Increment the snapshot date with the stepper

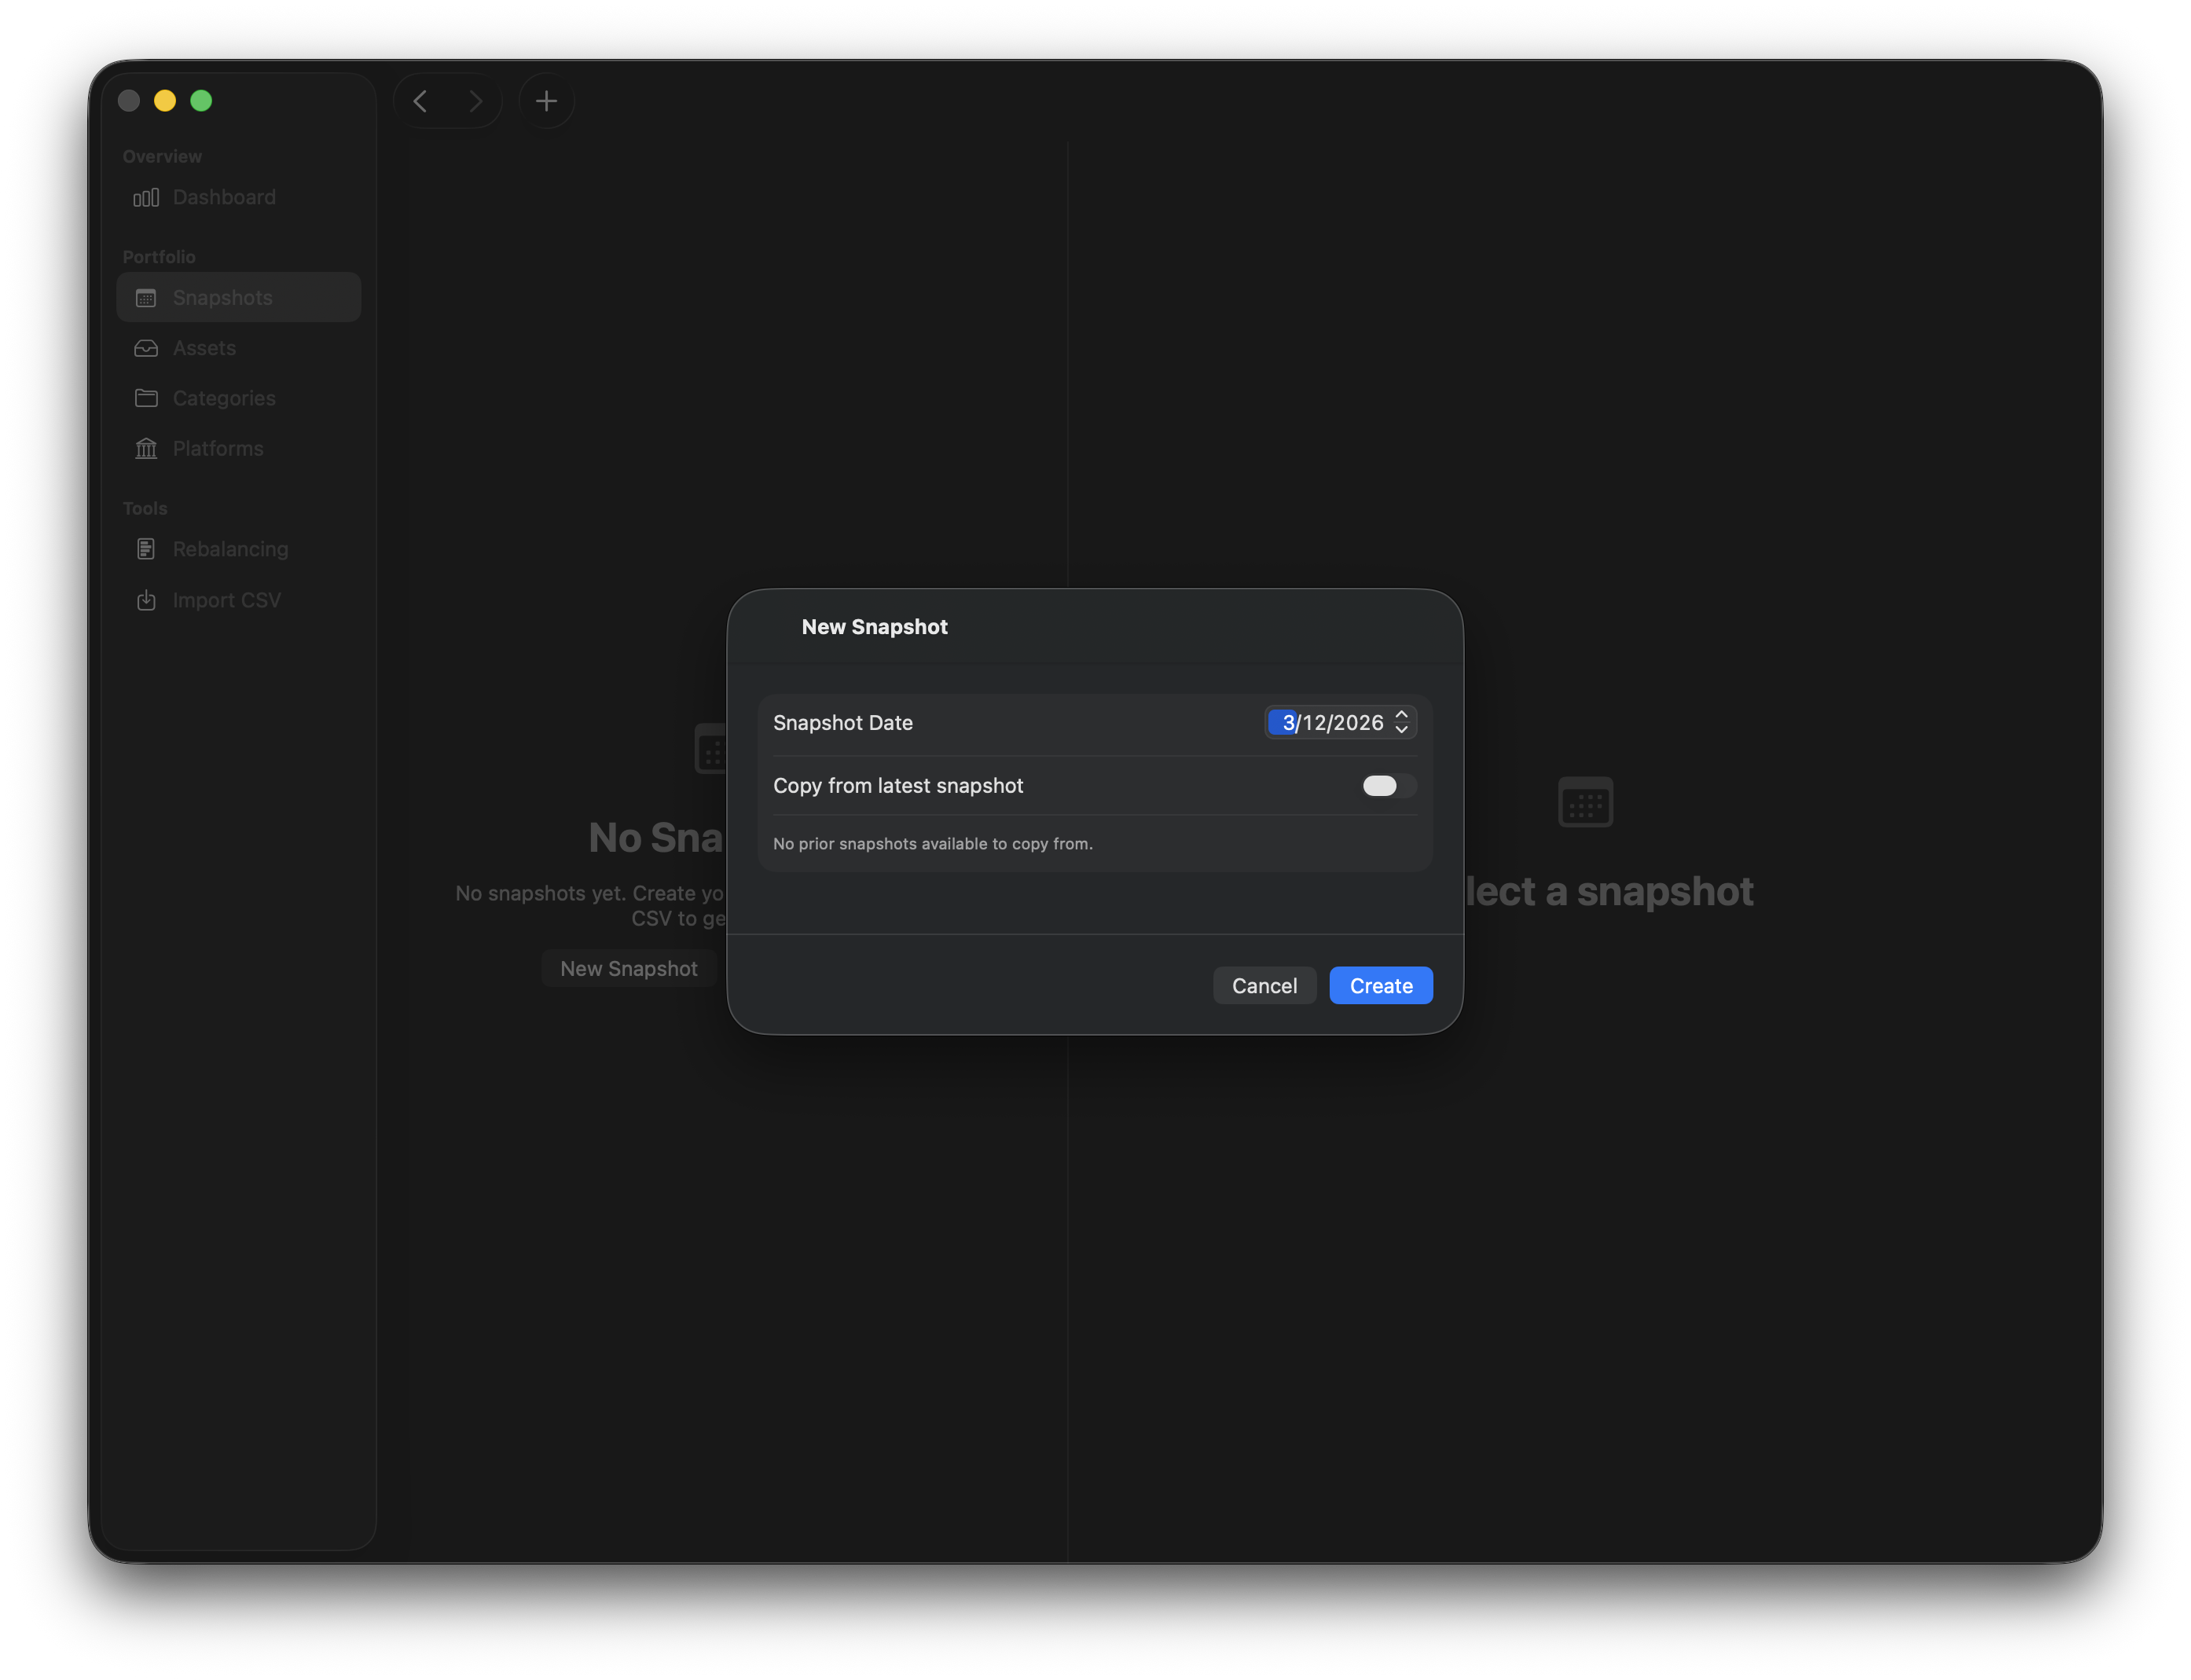point(1403,716)
